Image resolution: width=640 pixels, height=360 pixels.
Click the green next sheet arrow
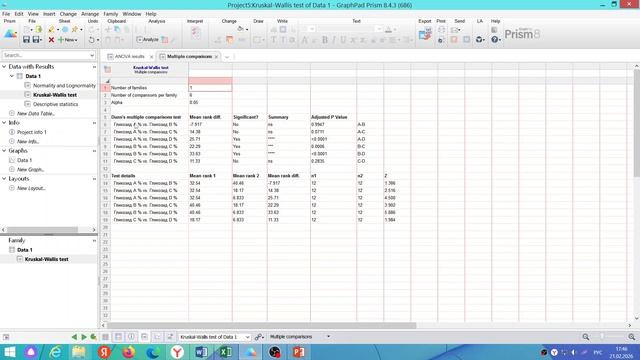tap(84, 337)
